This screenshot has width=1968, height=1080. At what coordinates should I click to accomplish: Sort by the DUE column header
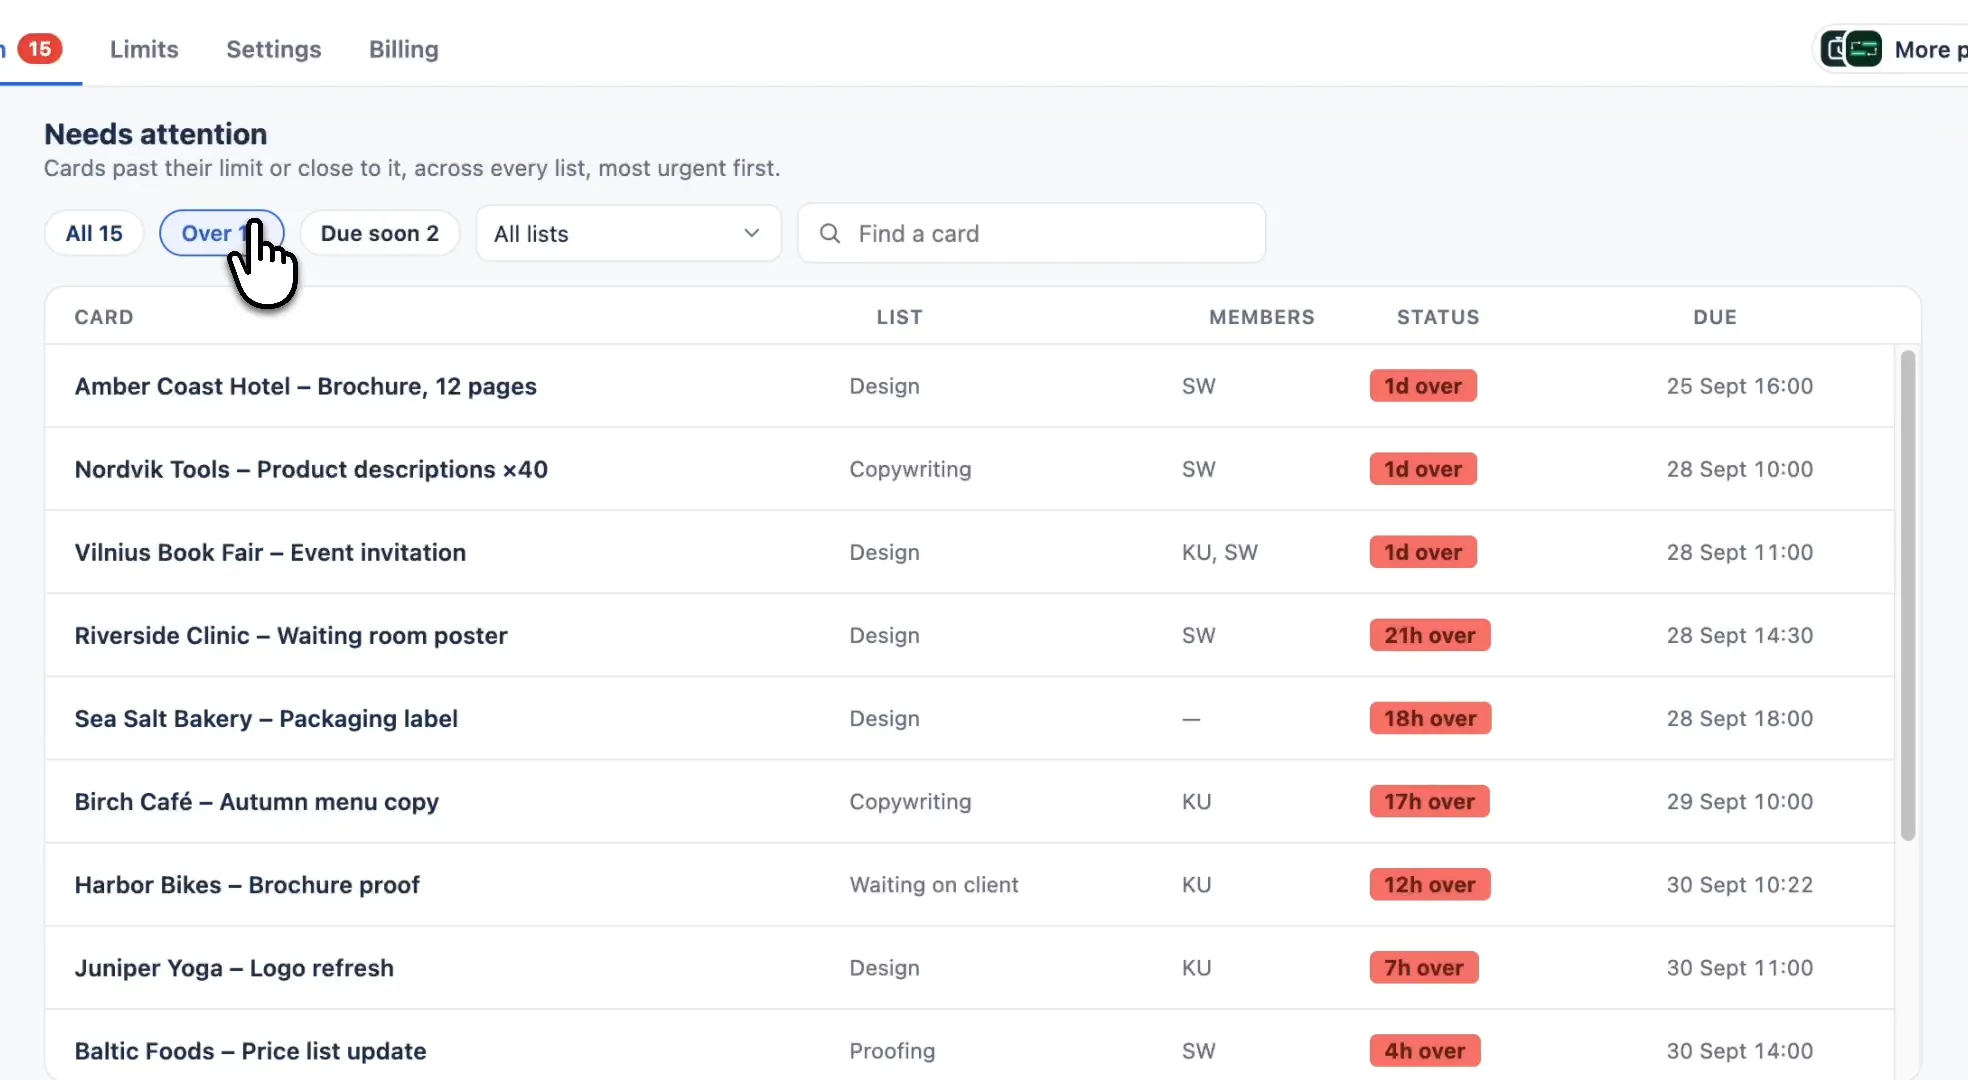coord(1715,317)
